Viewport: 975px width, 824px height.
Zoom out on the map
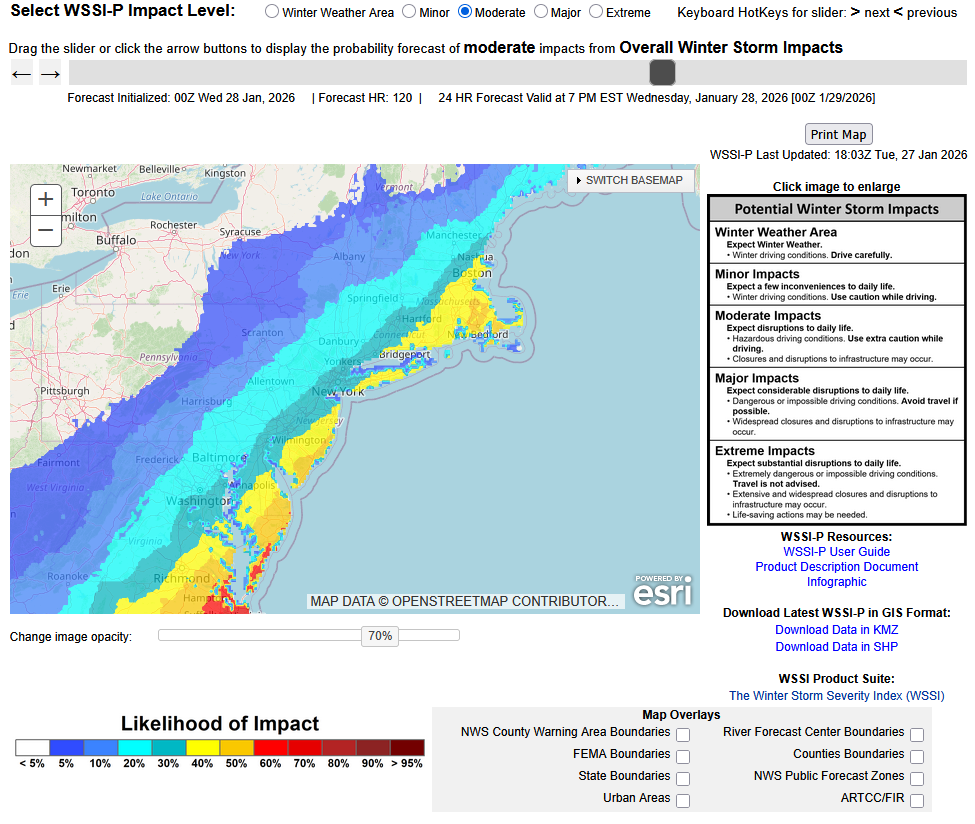coord(45,231)
